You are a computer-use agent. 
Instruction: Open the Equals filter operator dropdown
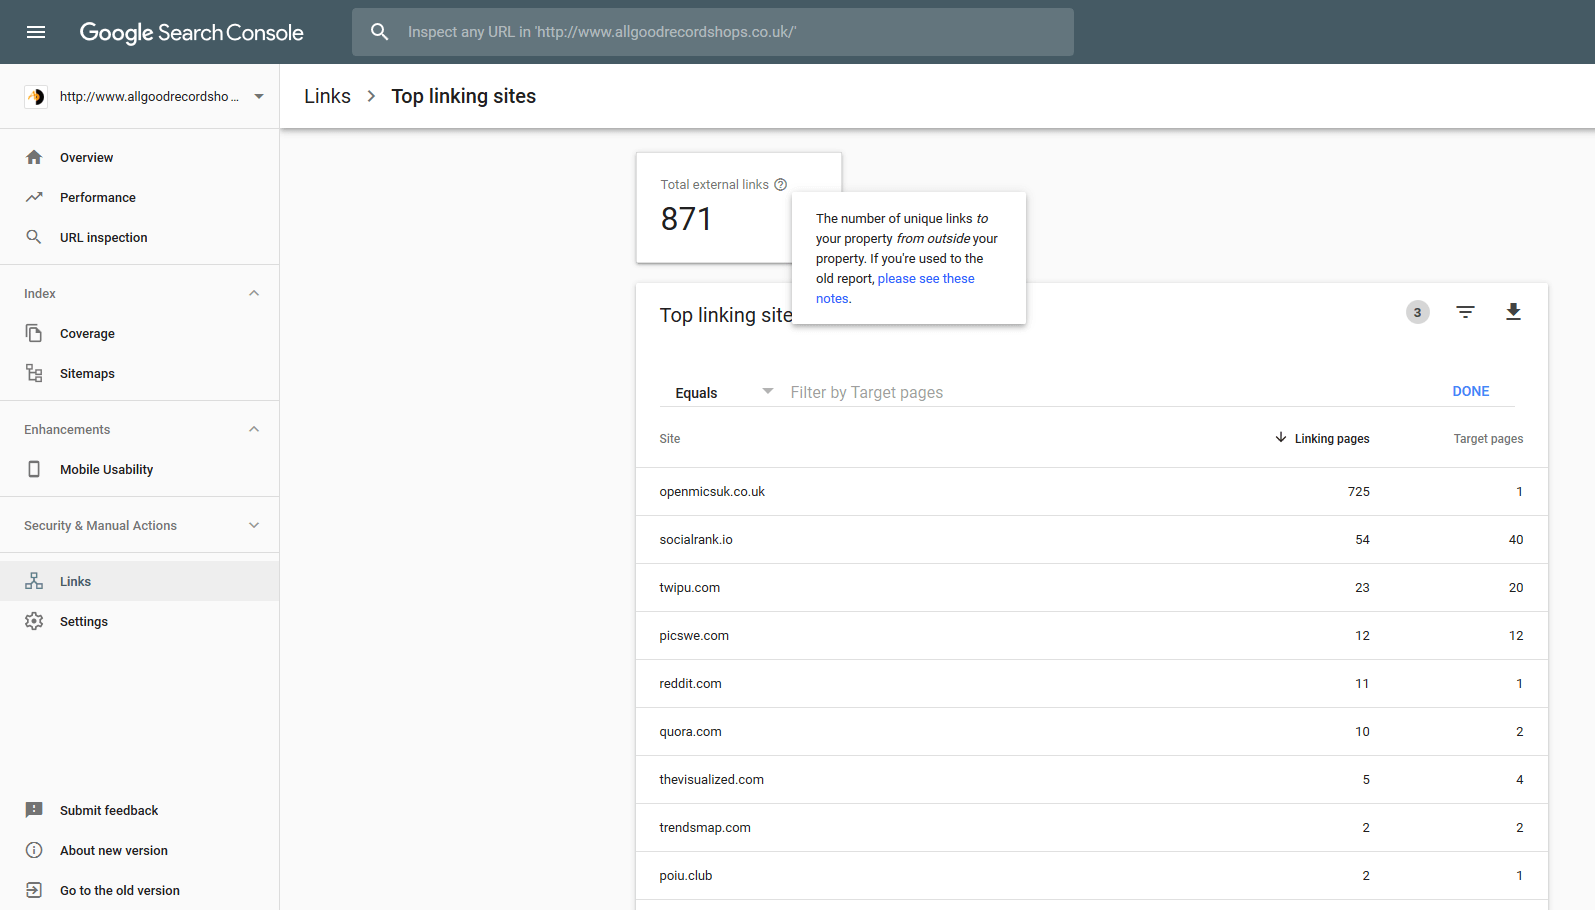click(724, 392)
